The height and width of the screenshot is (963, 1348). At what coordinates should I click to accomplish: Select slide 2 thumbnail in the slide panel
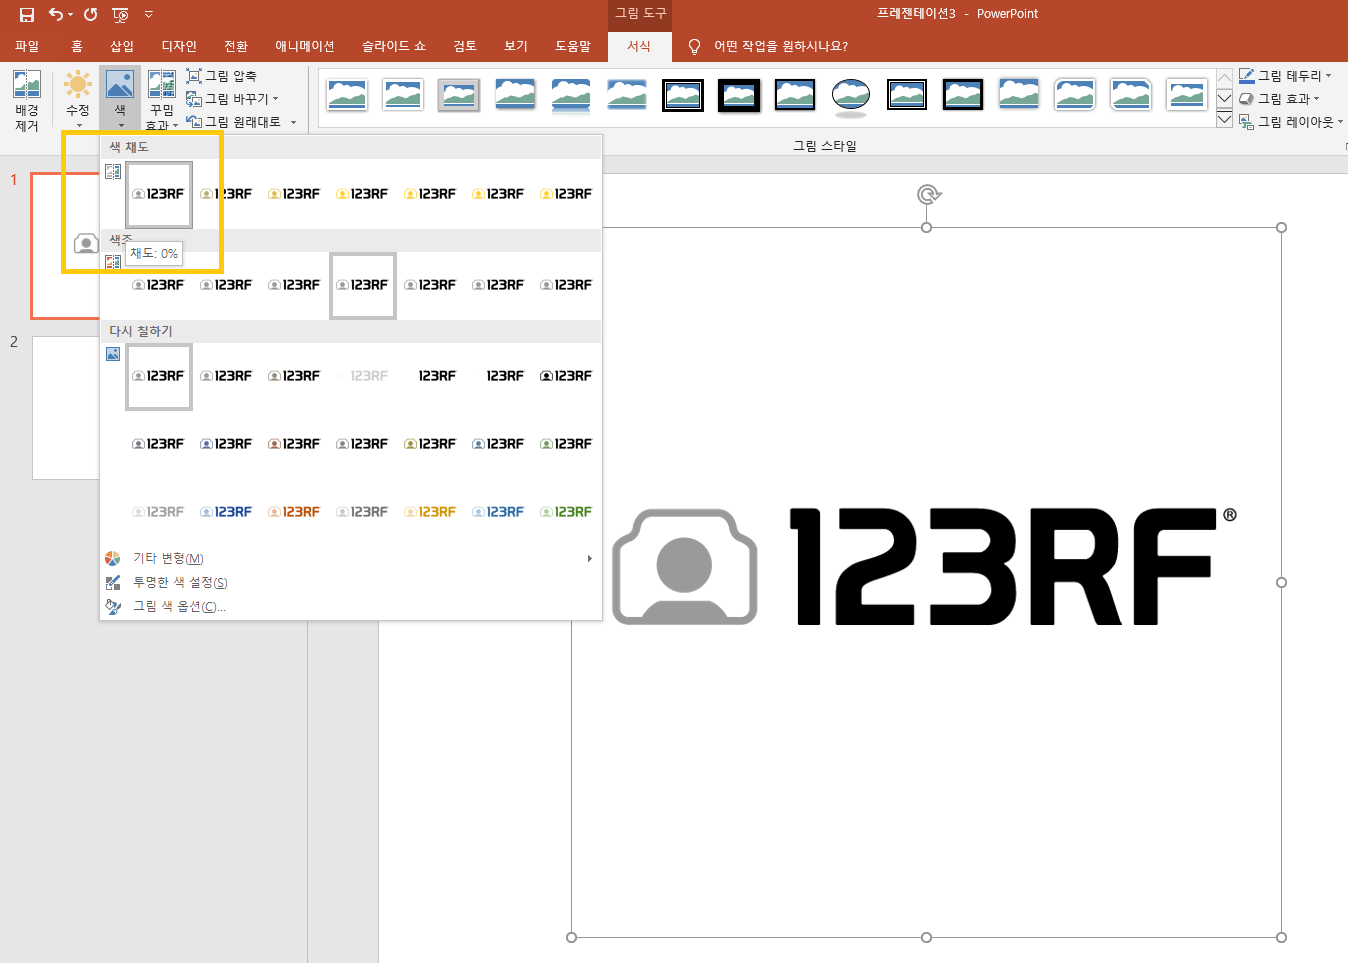66,408
